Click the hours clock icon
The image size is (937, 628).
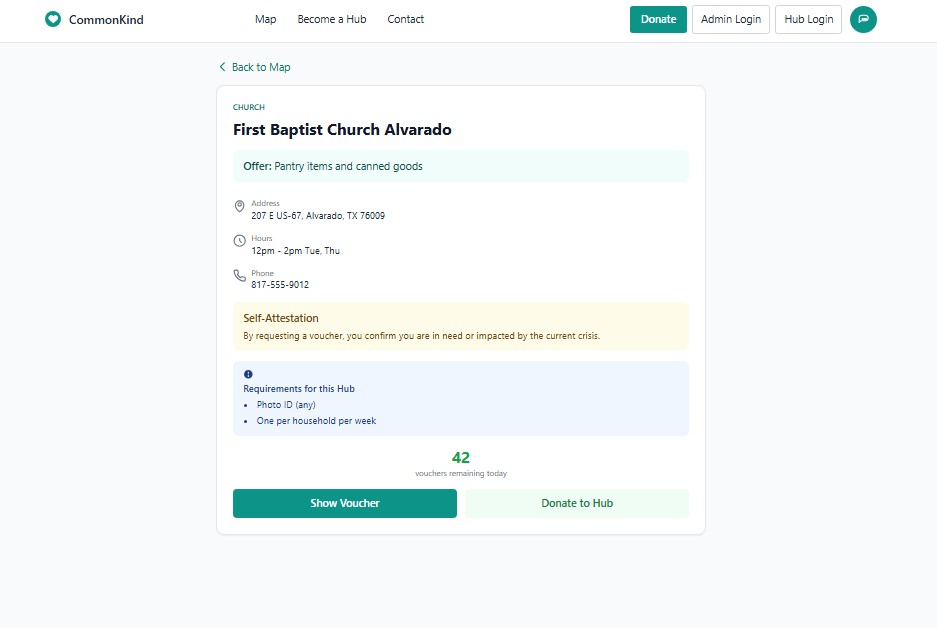239,241
